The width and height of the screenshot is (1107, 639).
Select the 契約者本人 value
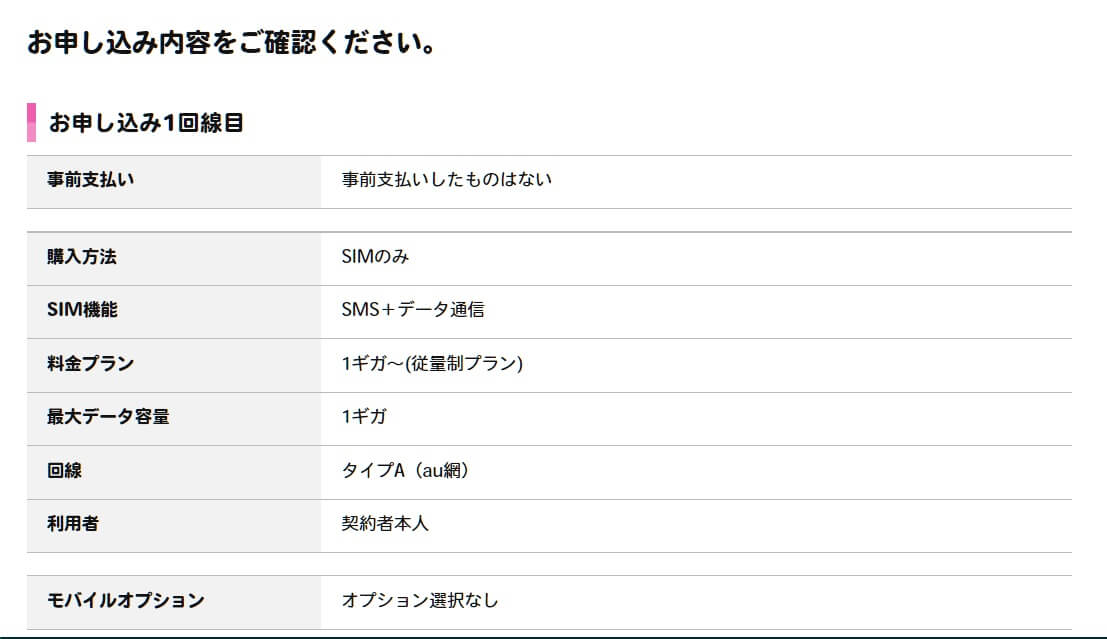[x=385, y=523]
